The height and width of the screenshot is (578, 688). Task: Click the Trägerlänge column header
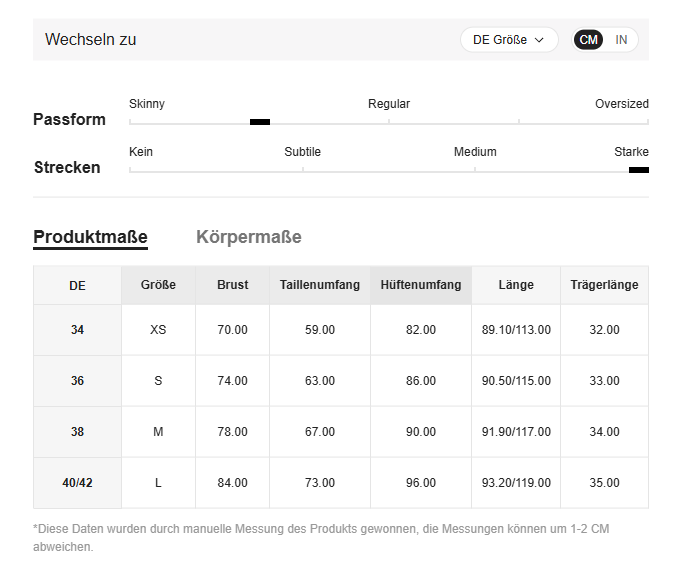pos(604,285)
